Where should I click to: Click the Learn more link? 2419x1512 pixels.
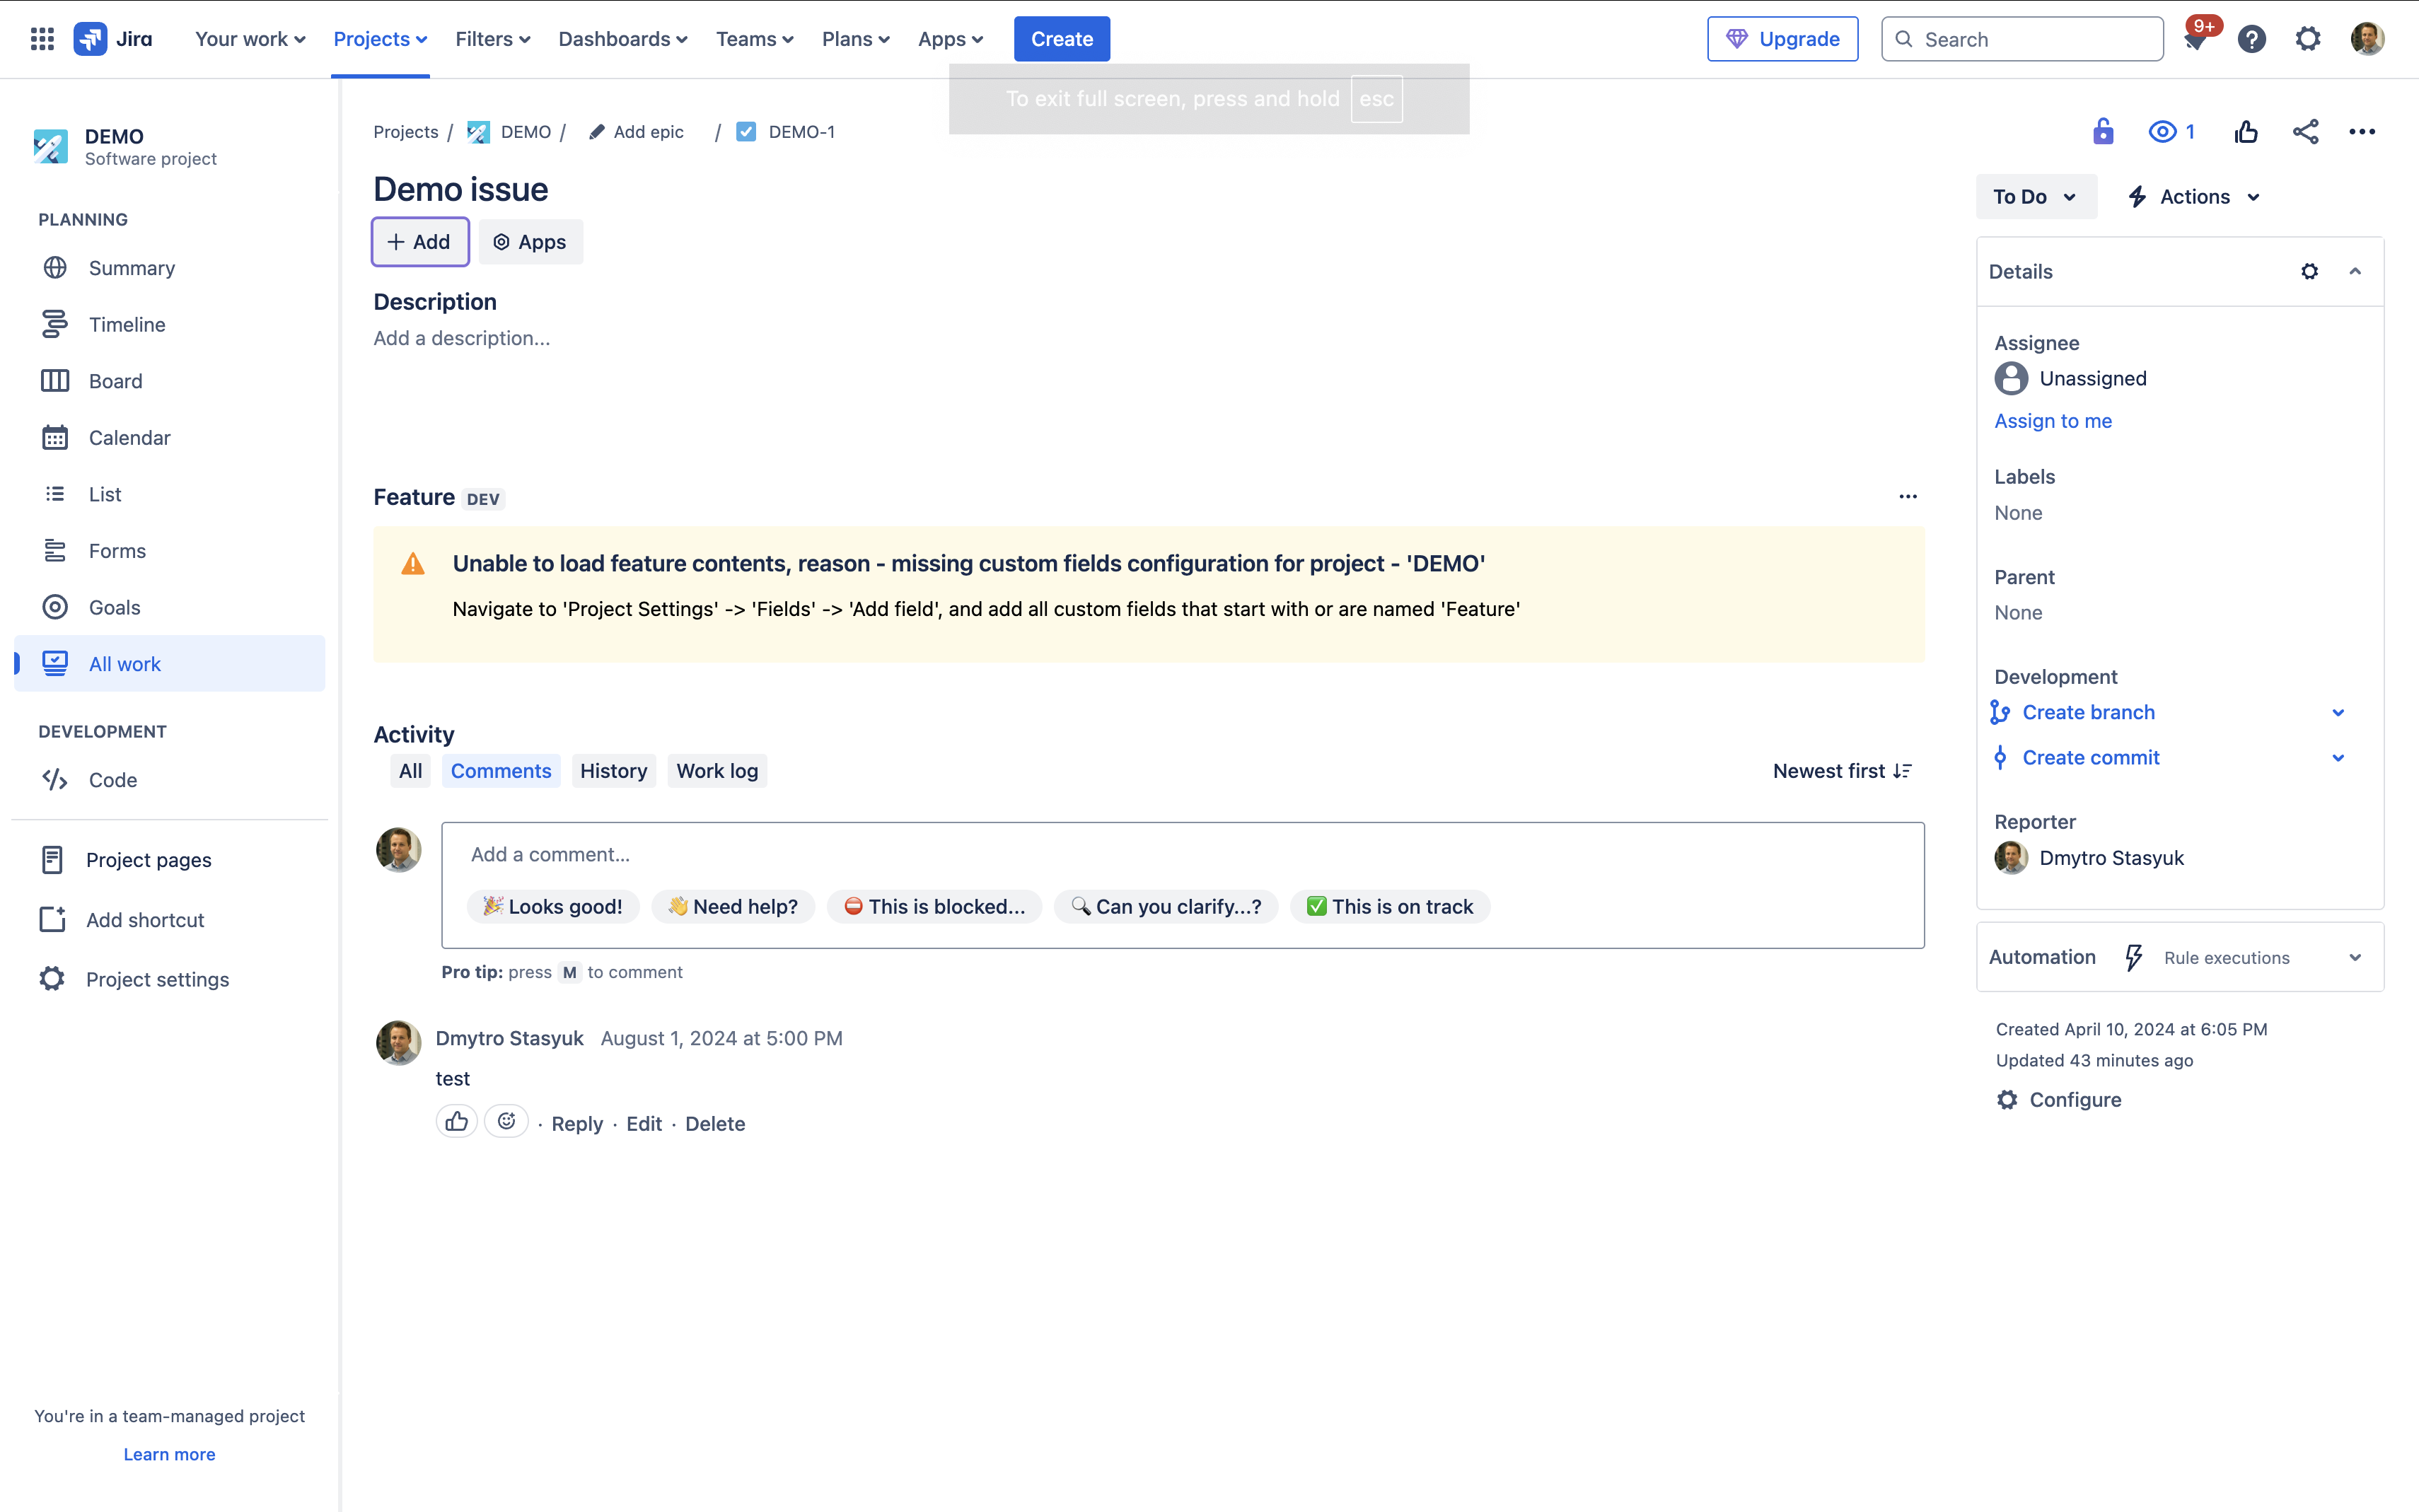[x=169, y=1454]
